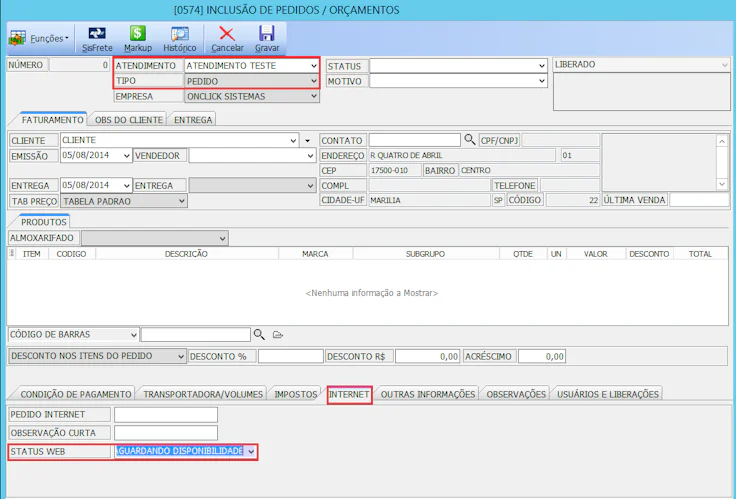Open the Funções toolbar menu
Screen dimensions: 736x499
point(39,38)
